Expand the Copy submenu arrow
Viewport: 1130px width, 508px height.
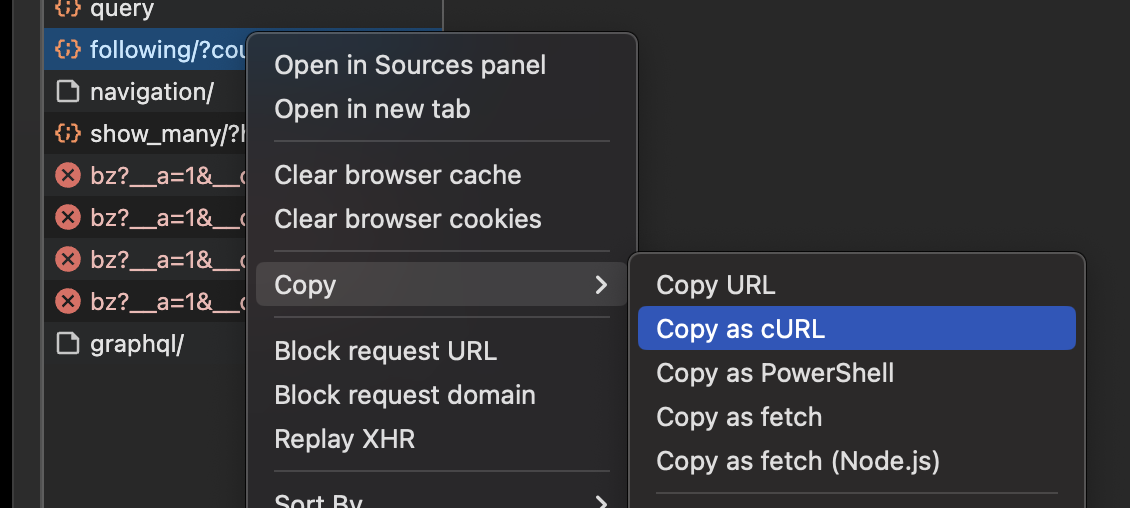click(x=601, y=285)
